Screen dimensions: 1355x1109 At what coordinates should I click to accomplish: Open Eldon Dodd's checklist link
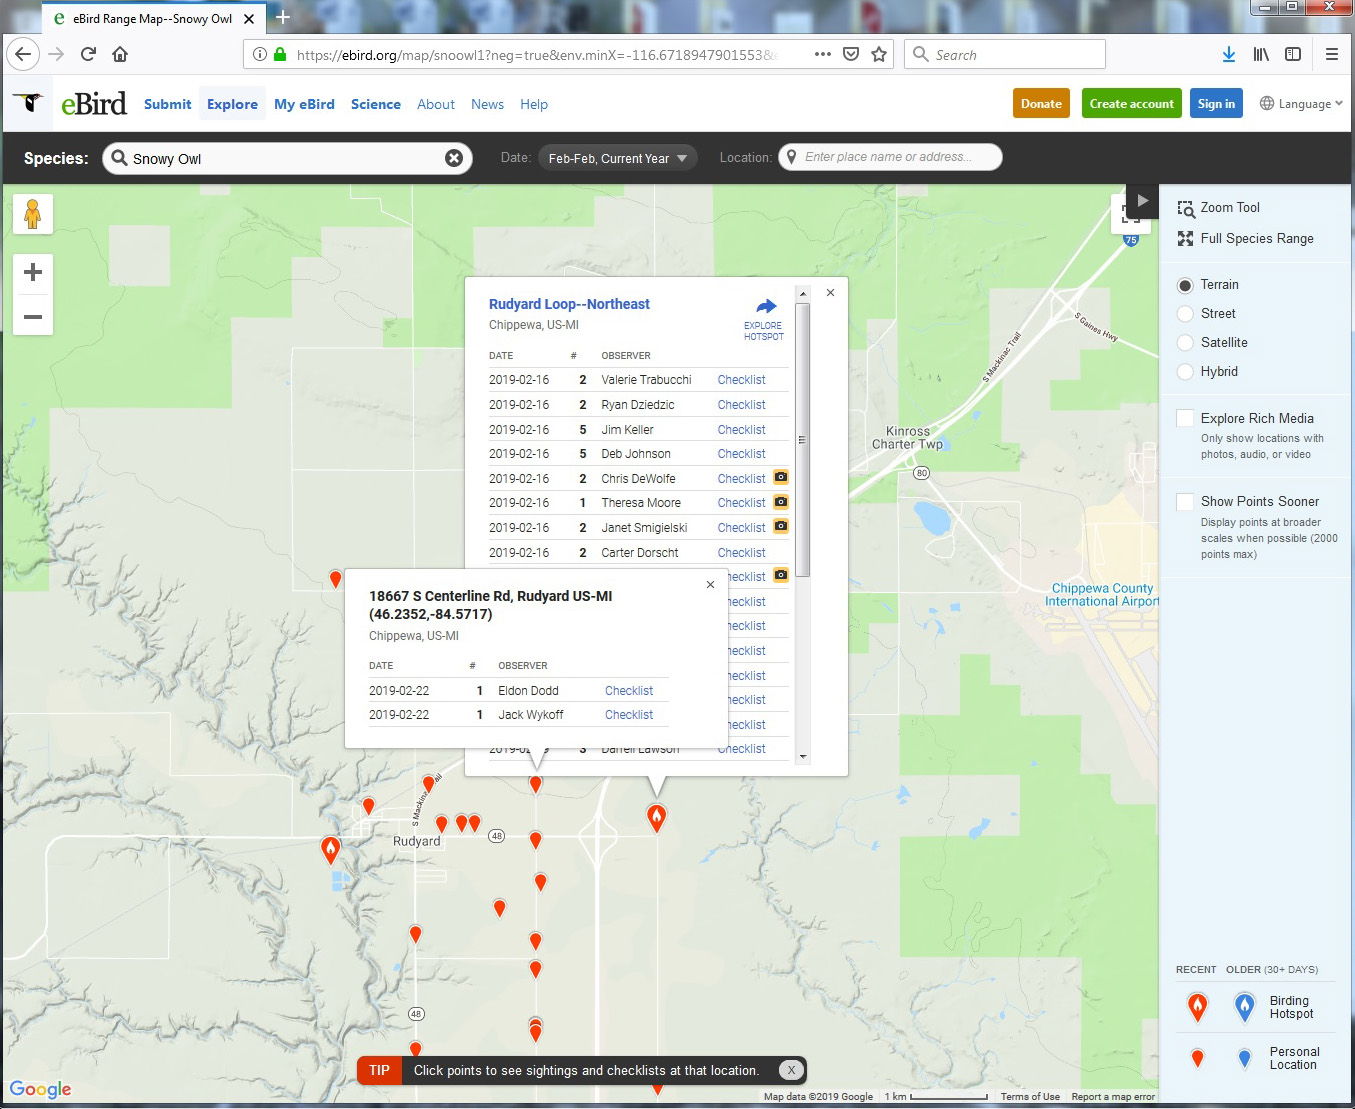point(628,691)
